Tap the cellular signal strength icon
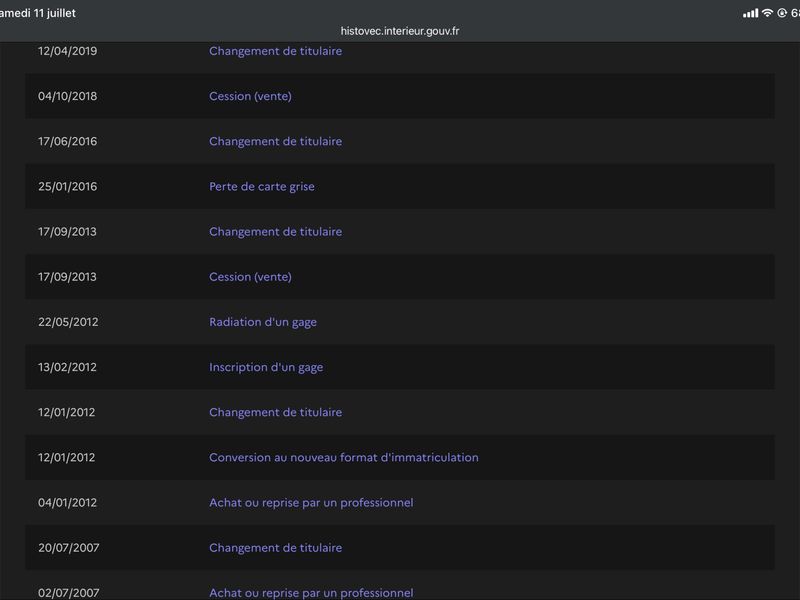The height and width of the screenshot is (600, 800). (751, 13)
